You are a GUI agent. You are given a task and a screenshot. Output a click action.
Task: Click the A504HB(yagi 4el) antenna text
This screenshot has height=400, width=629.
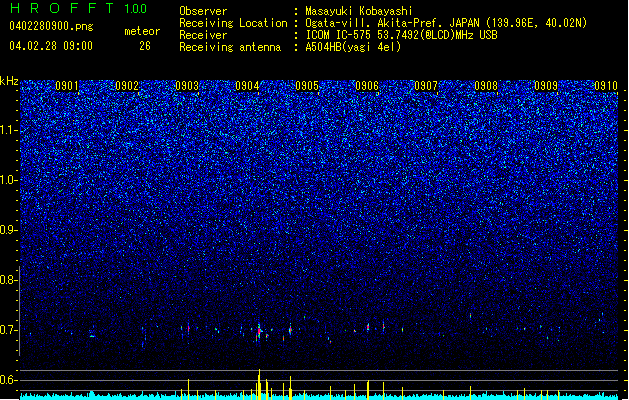click(x=353, y=47)
